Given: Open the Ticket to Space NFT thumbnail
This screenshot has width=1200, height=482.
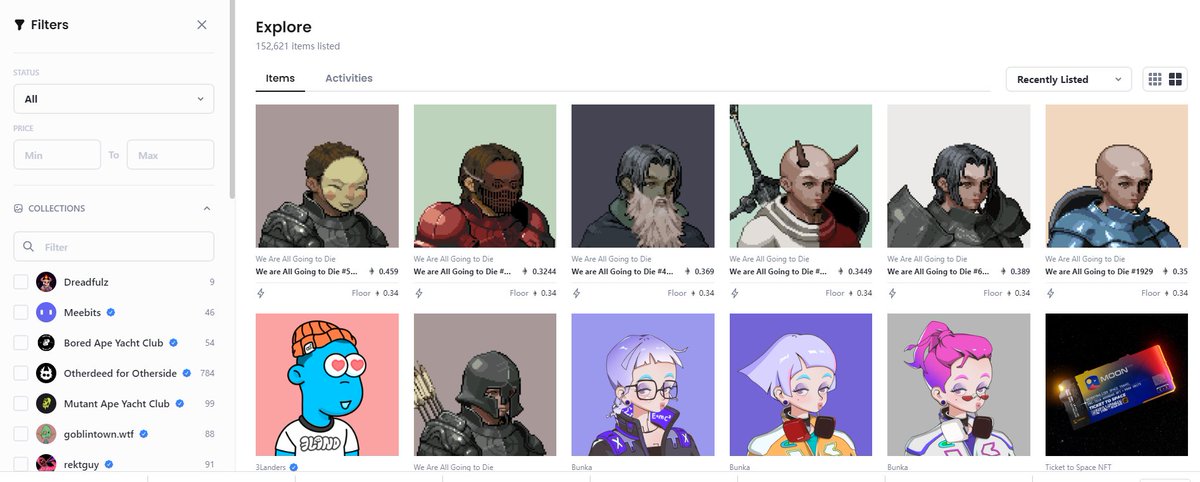Looking at the screenshot, I should [x=1117, y=385].
